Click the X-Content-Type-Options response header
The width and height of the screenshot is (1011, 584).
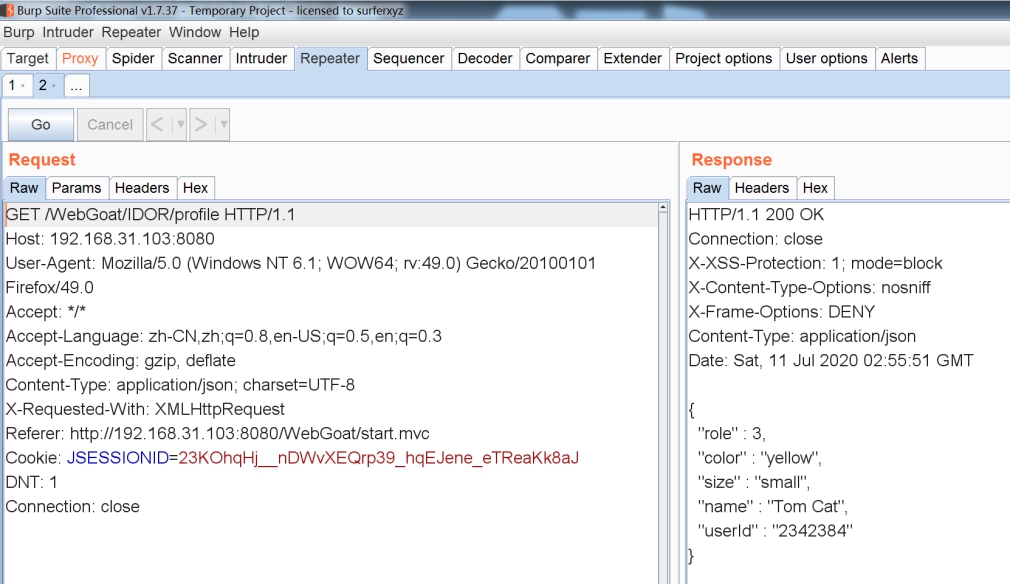809,288
